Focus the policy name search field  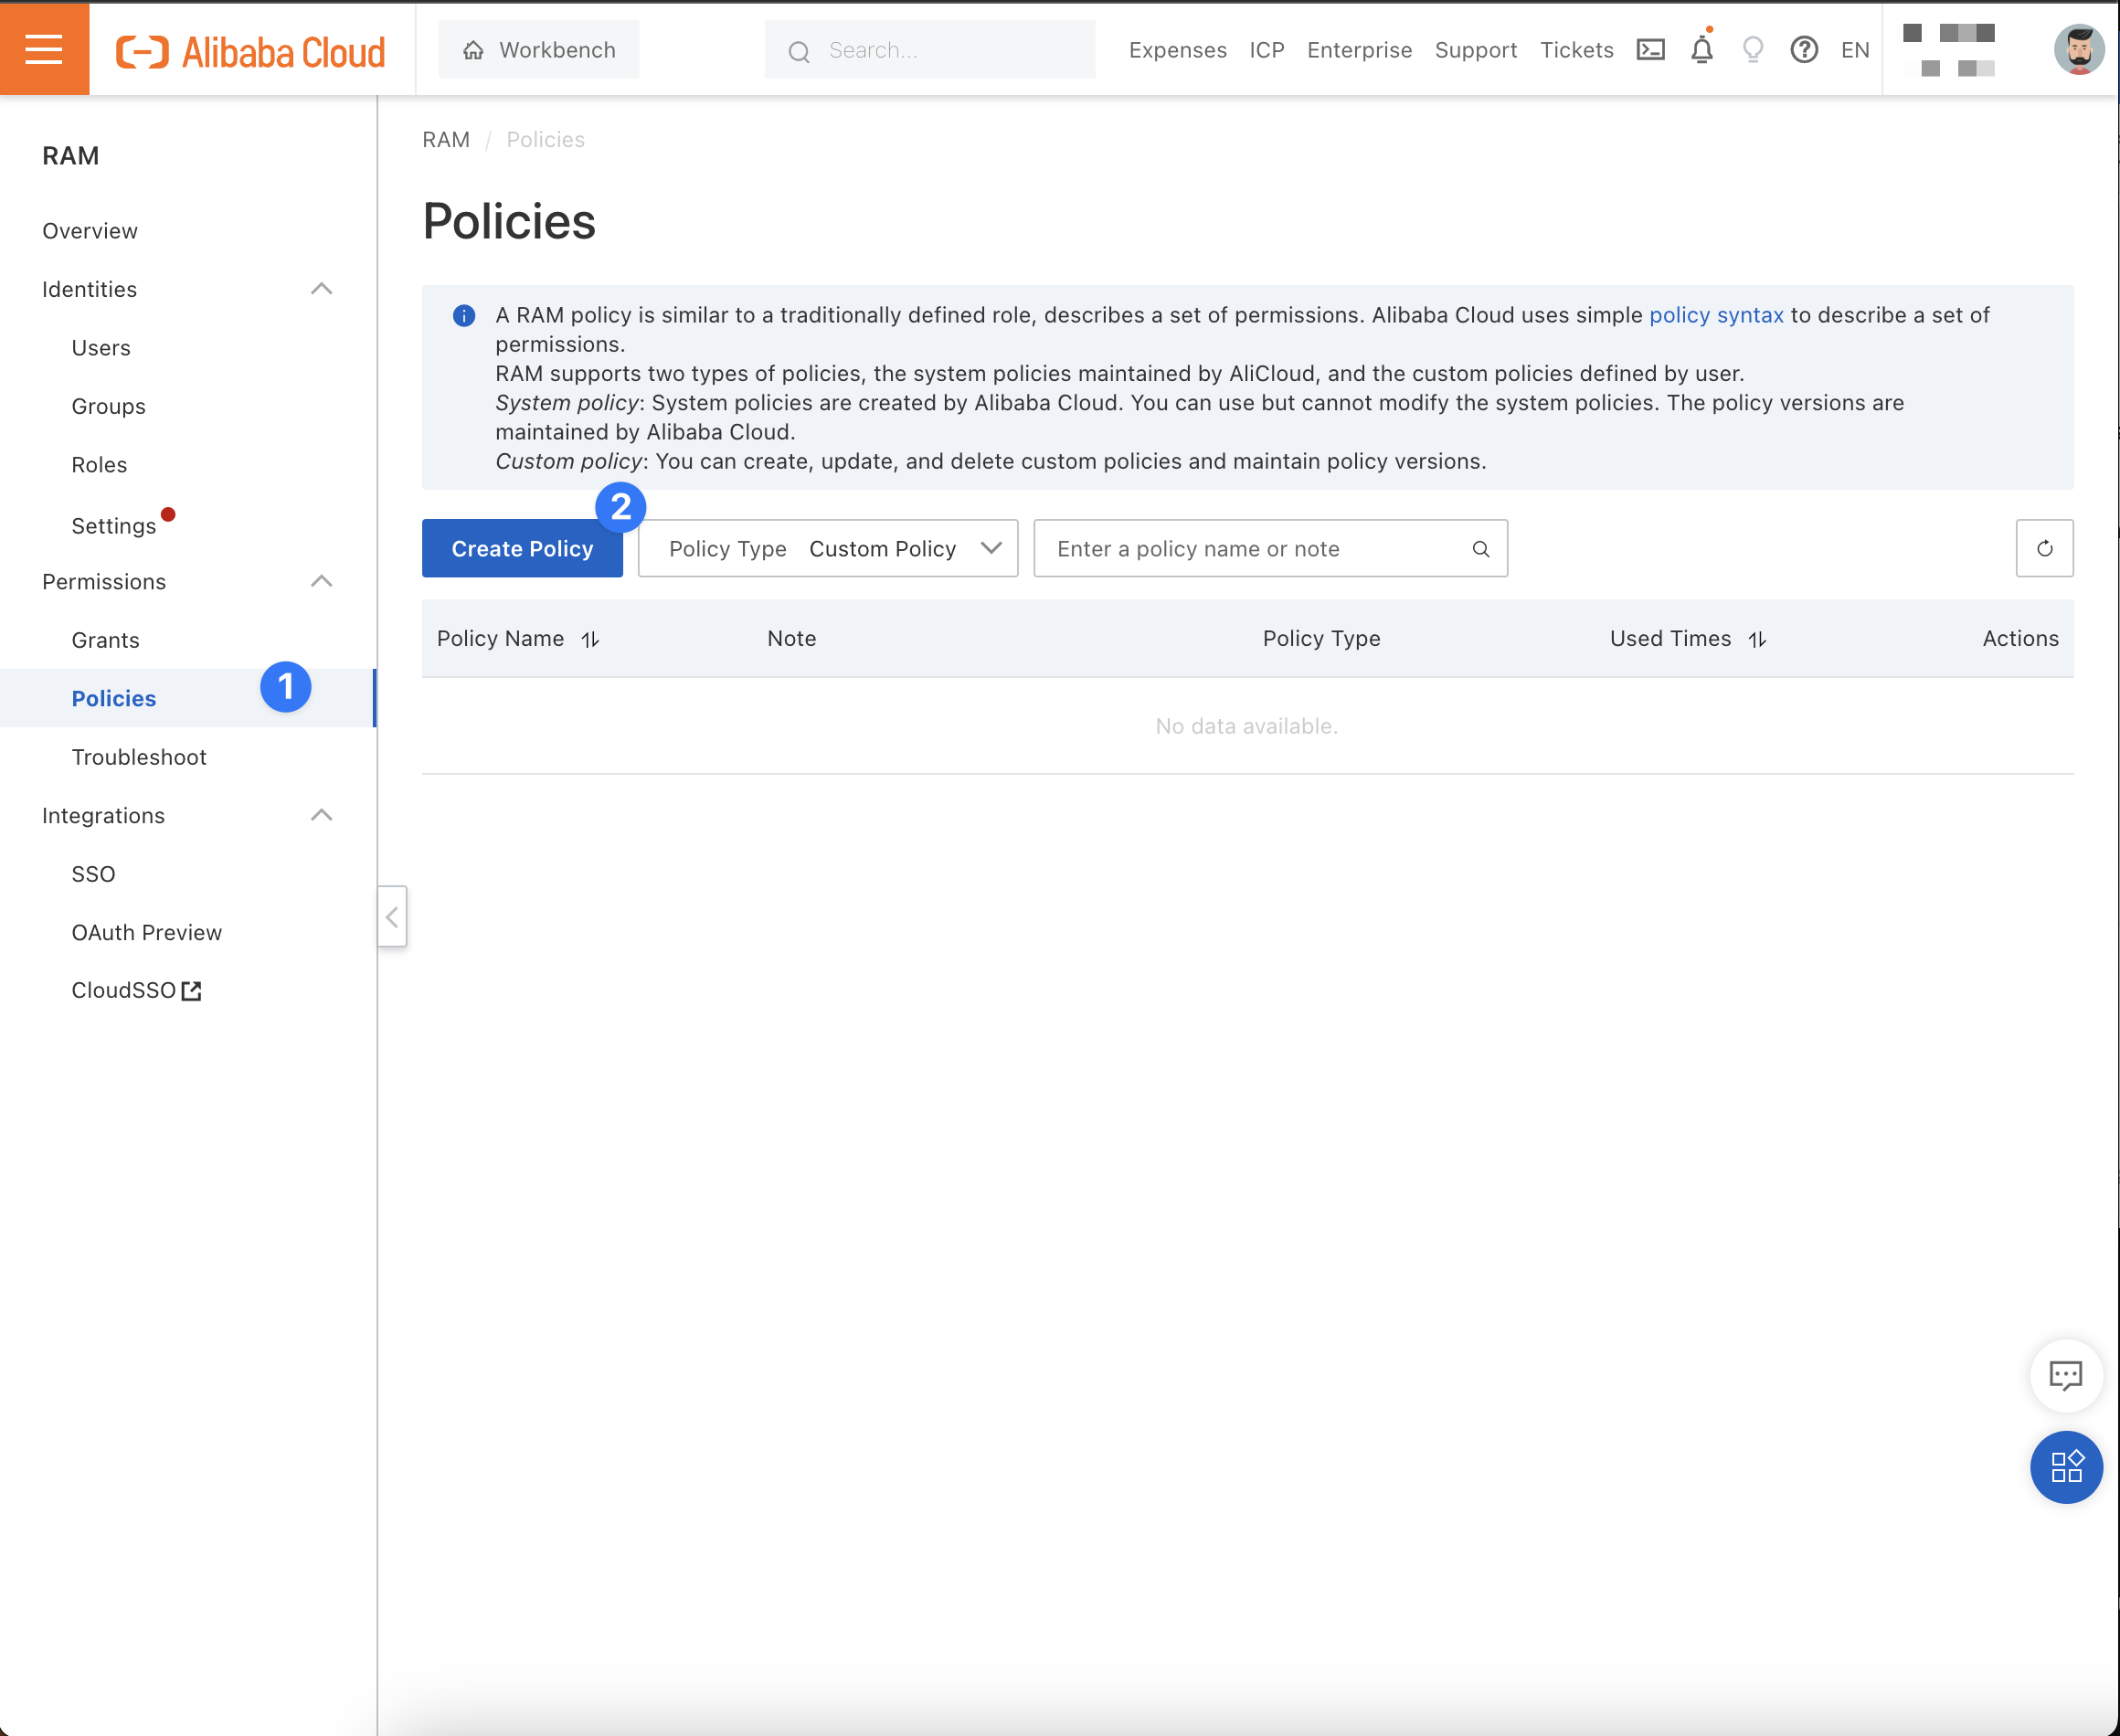(1255, 548)
